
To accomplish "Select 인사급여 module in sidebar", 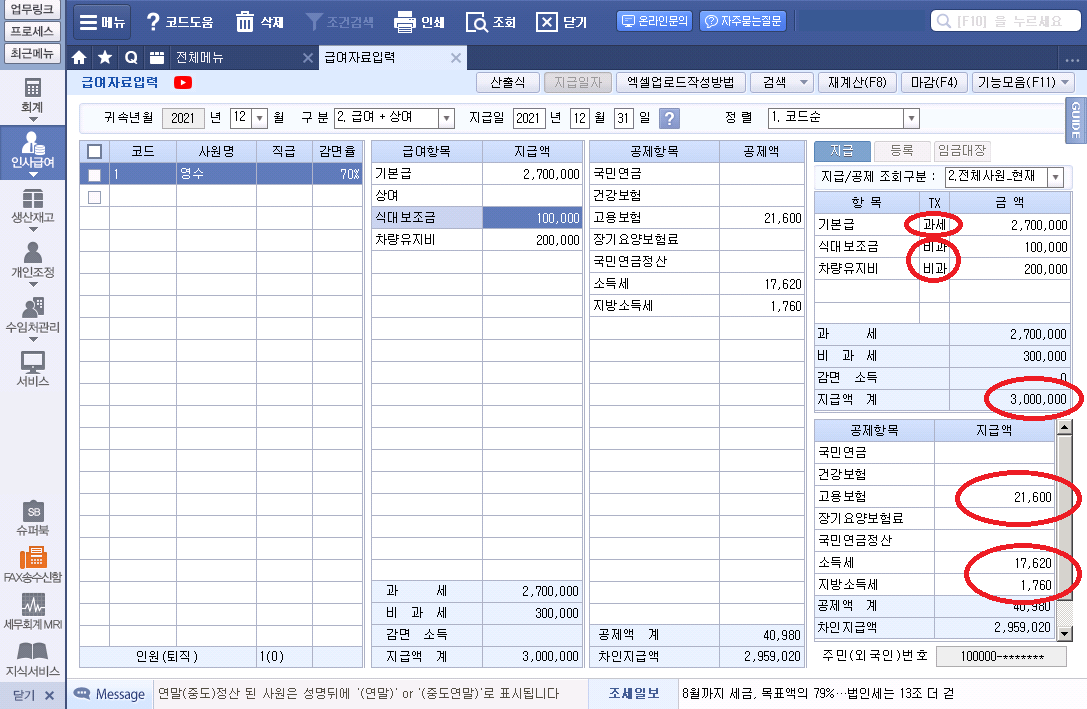I will coord(33,150).
